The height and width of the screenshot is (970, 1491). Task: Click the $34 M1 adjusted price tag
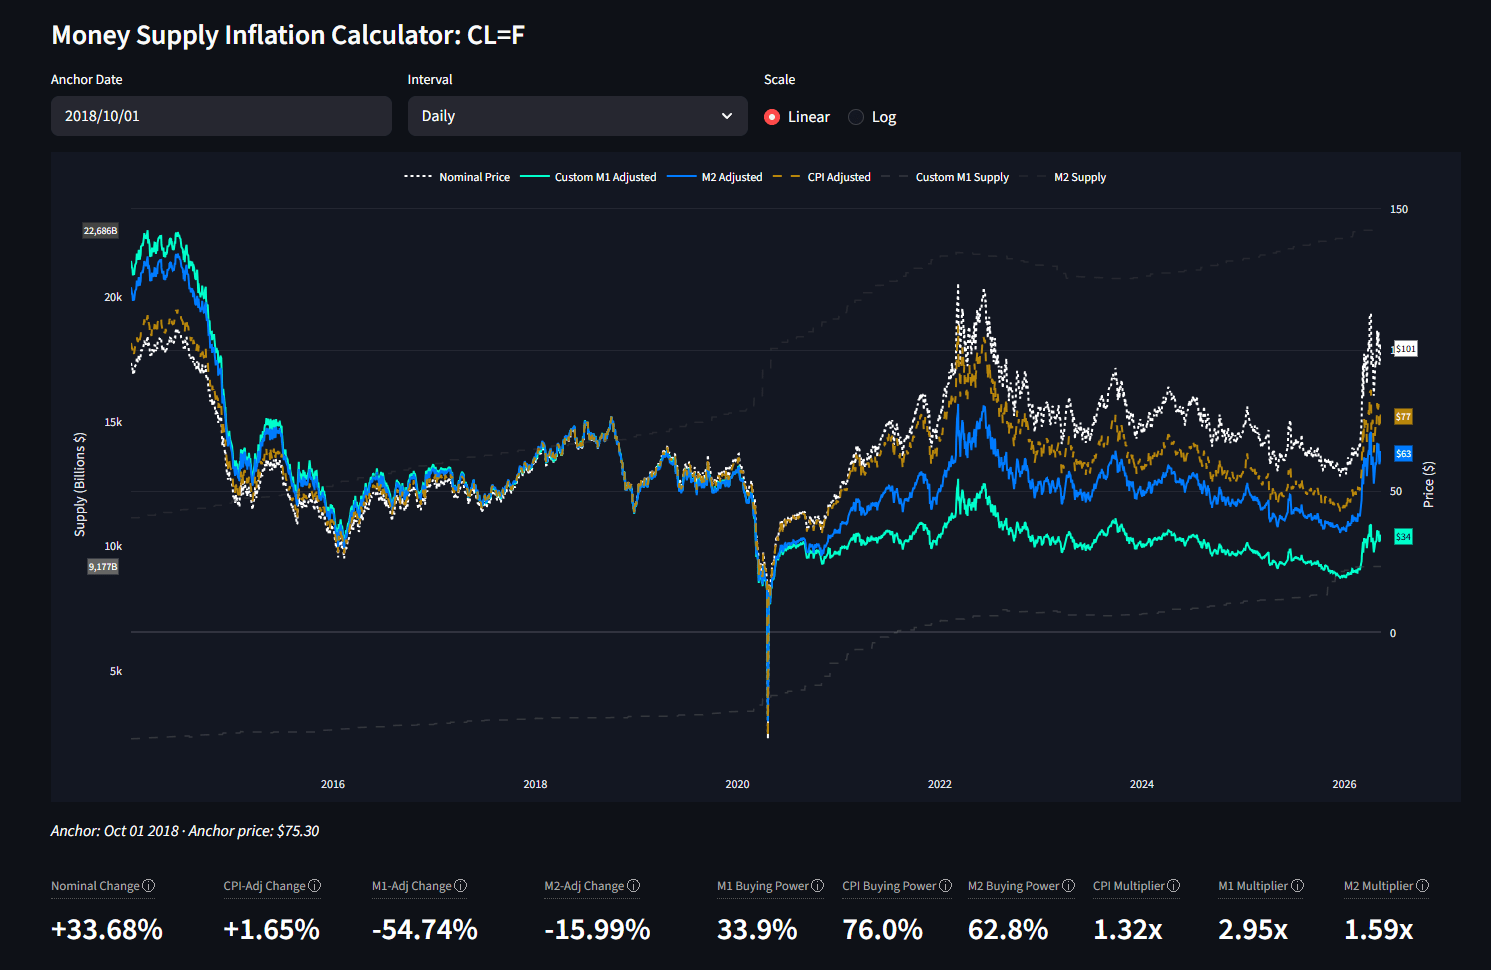(1404, 537)
